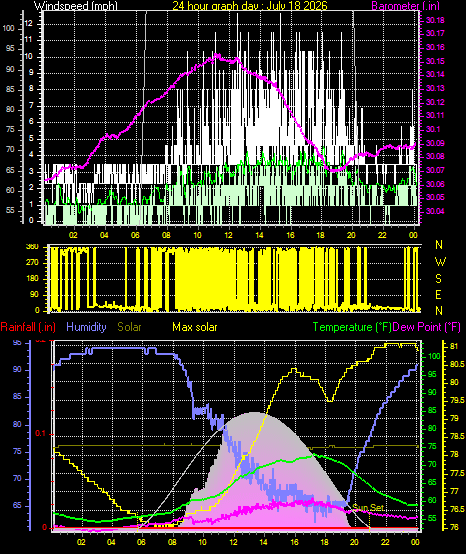Click the 0.1 rainfall scale value

click(x=41, y=434)
